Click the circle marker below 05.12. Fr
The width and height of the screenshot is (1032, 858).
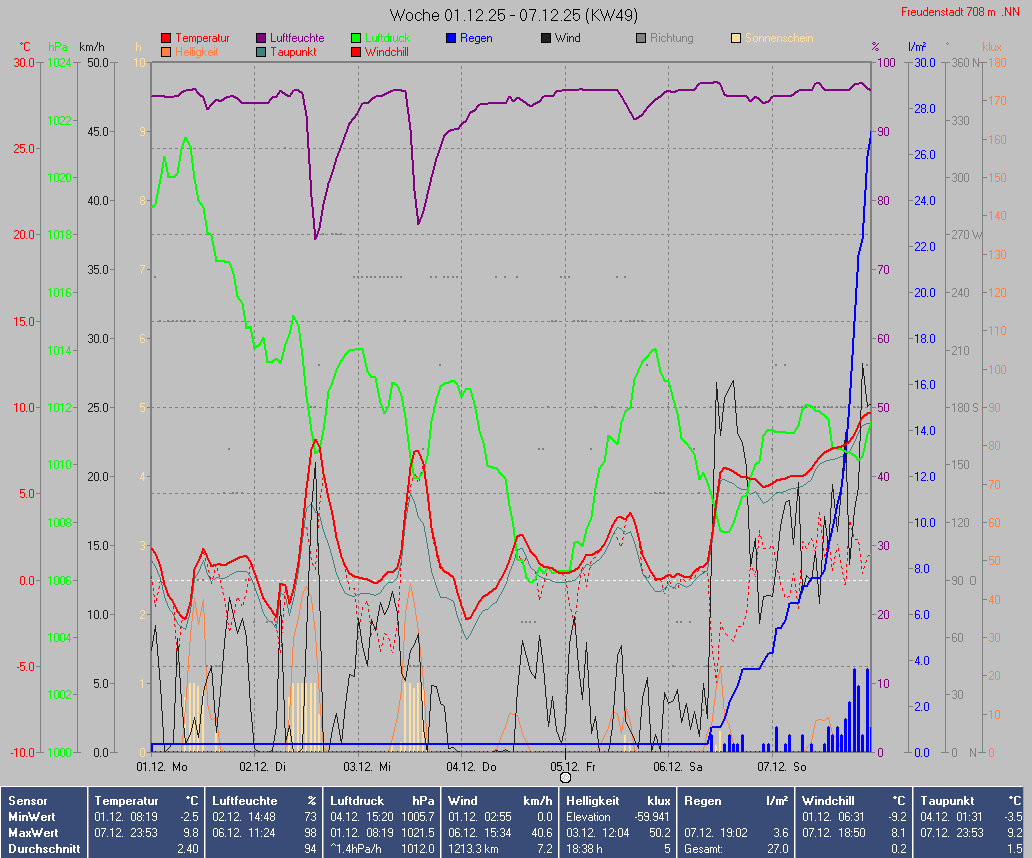point(565,778)
